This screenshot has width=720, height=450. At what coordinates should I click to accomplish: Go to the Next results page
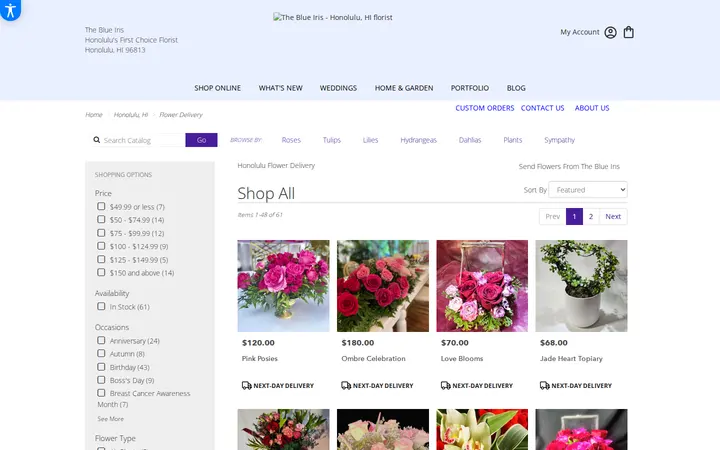point(613,216)
